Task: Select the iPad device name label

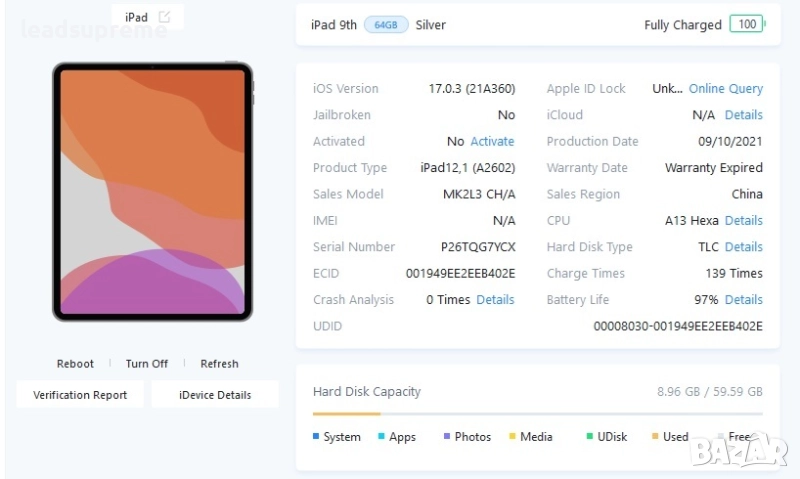Action: click(136, 17)
